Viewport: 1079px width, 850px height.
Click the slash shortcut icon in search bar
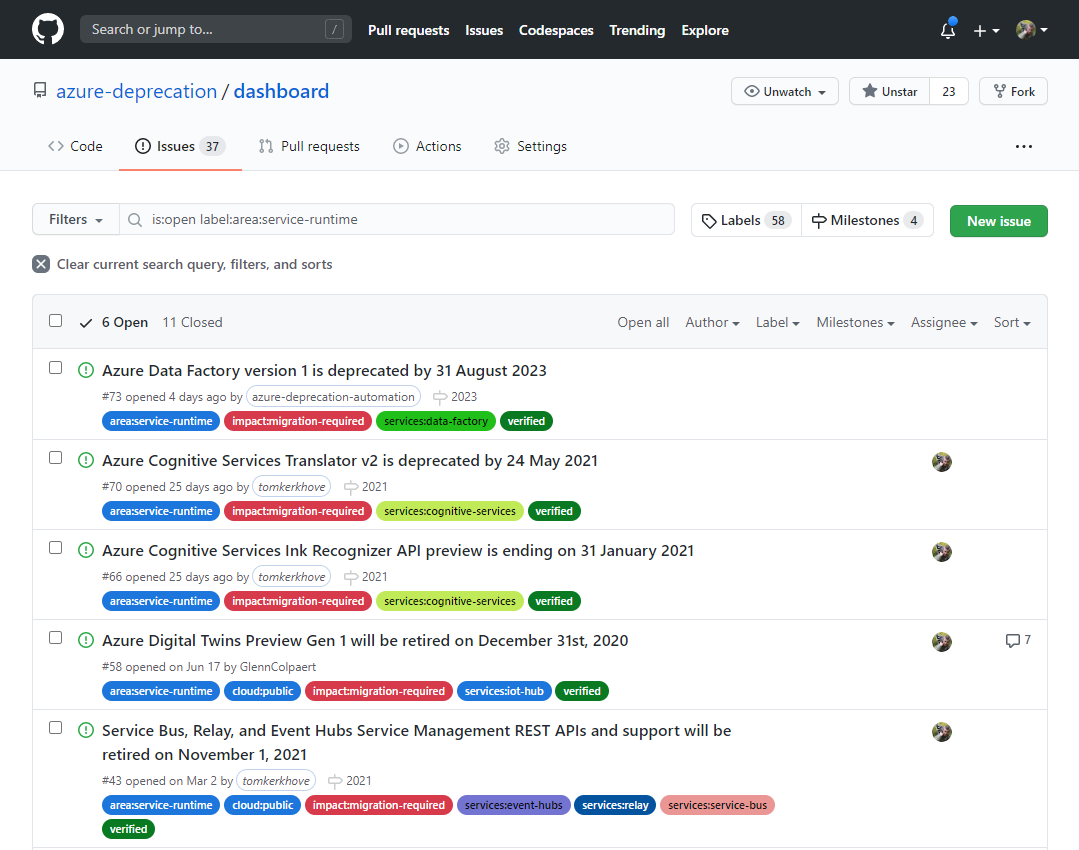pos(334,30)
